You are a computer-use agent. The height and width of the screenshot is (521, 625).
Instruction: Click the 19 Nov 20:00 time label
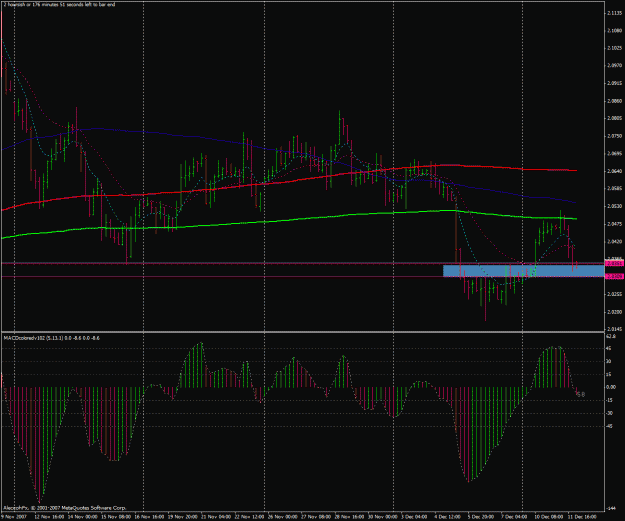[183, 517]
